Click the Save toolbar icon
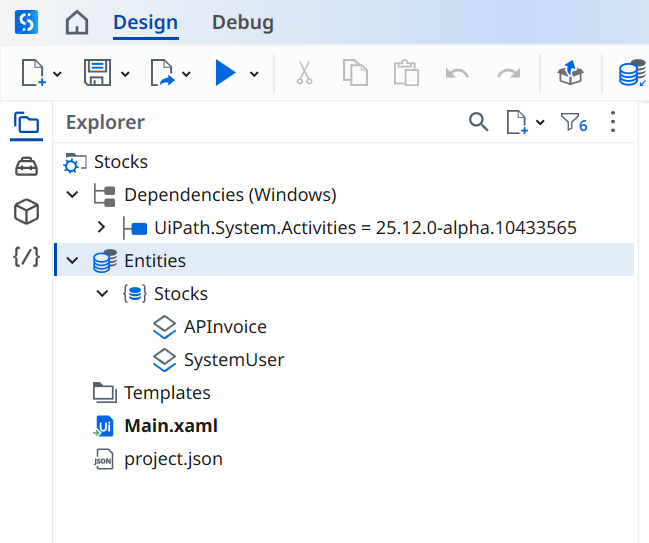The width and height of the screenshot is (649, 543). pyautogui.click(x=97, y=73)
